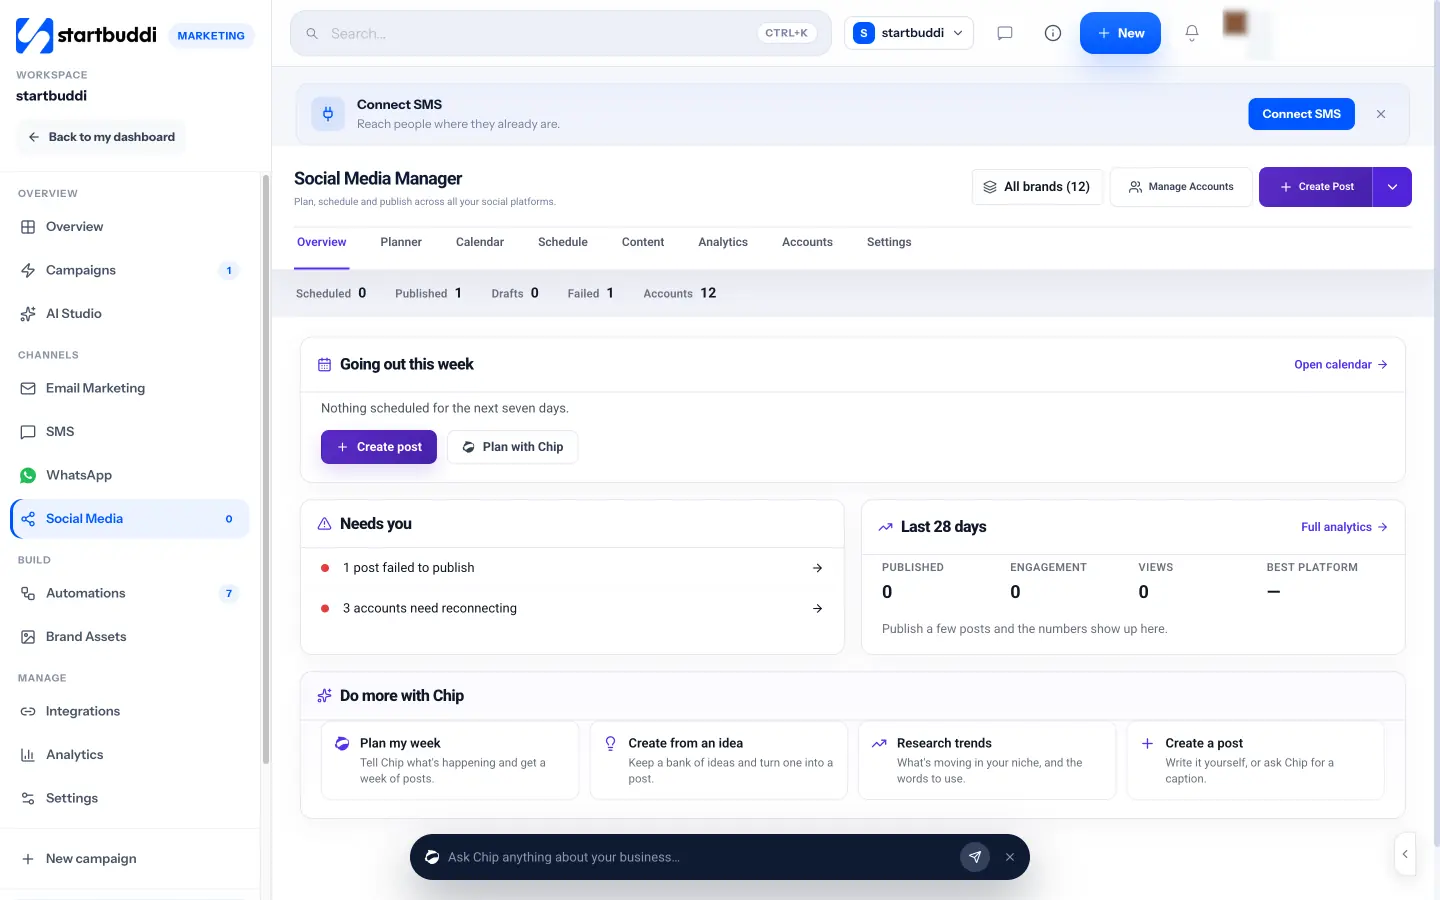Viewport: 1440px width, 900px height.
Task: Collapse the side panel chevron at right edge
Action: (1405, 854)
